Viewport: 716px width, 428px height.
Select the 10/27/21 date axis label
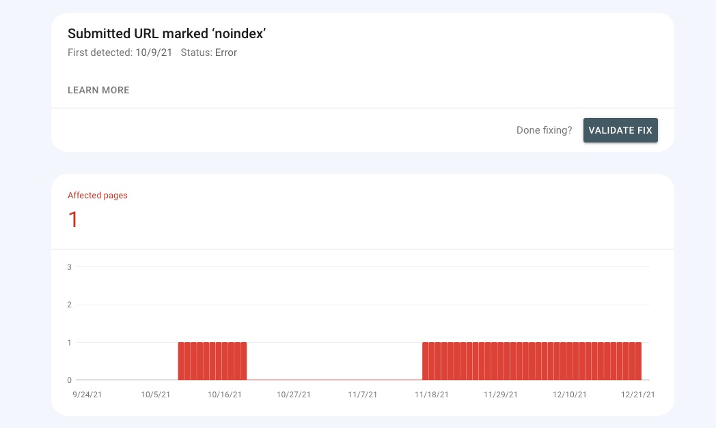tap(294, 394)
